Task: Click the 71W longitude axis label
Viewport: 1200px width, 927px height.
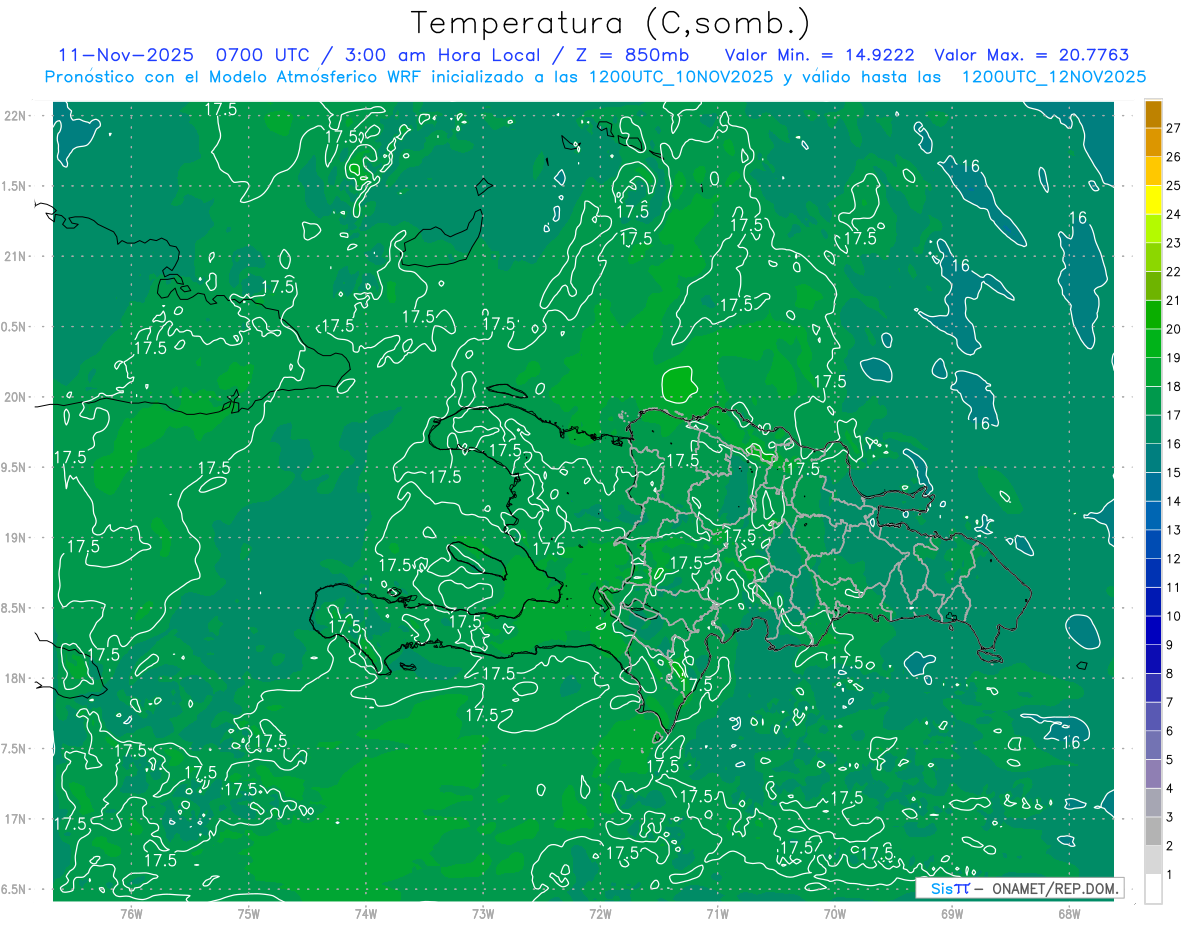Action: [717, 914]
